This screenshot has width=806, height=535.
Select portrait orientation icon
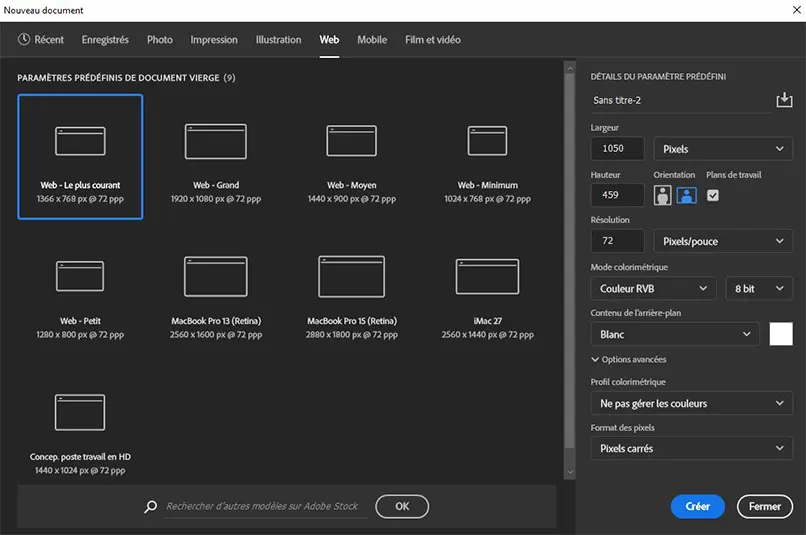662,195
